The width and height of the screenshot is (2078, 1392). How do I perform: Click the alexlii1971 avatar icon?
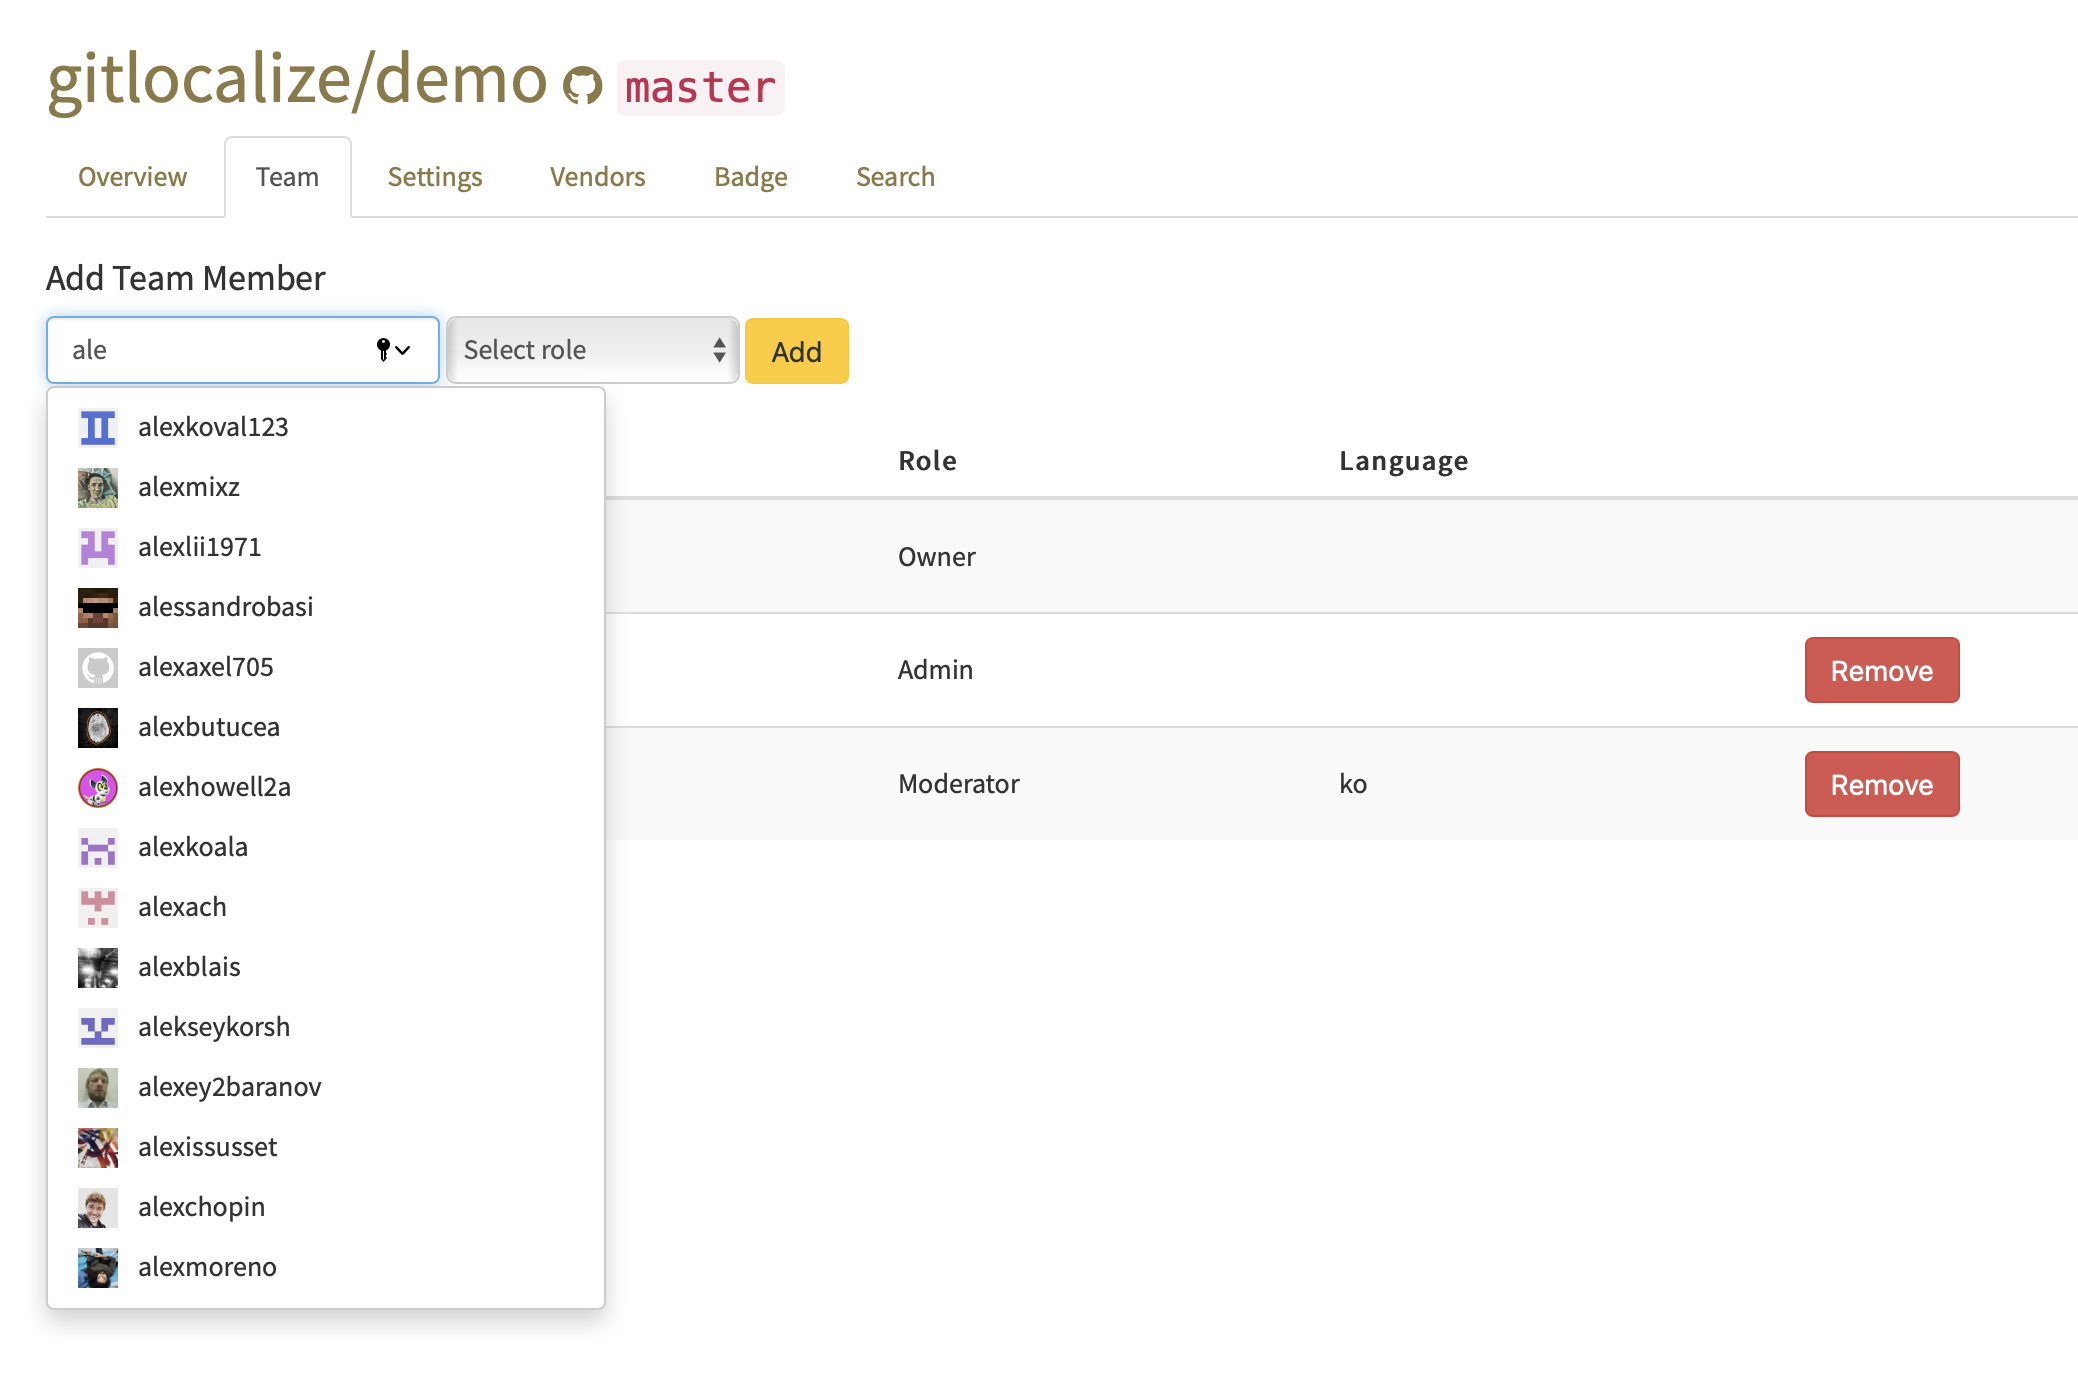tap(98, 544)
